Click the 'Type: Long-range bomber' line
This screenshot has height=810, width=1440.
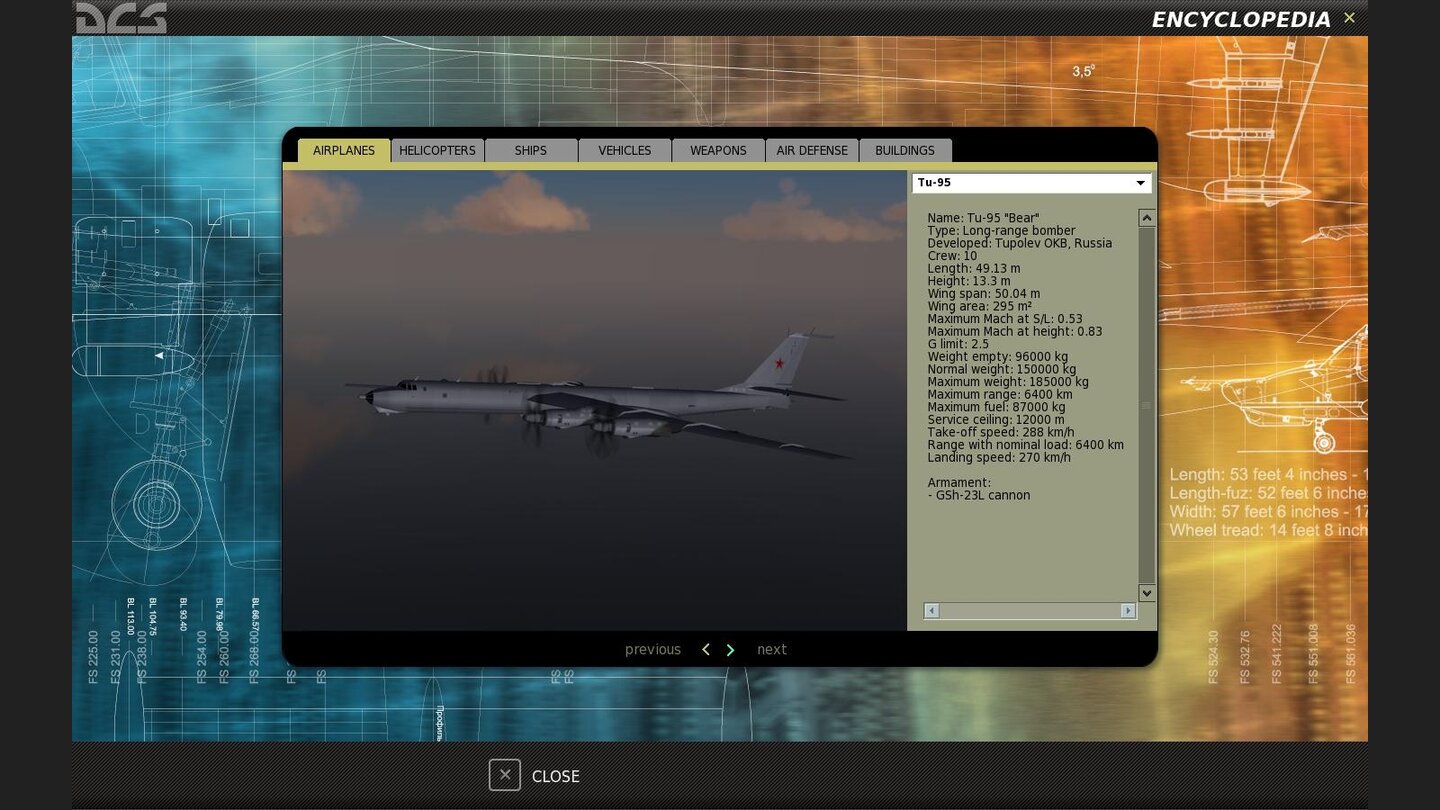click(x=1001, y=231)
